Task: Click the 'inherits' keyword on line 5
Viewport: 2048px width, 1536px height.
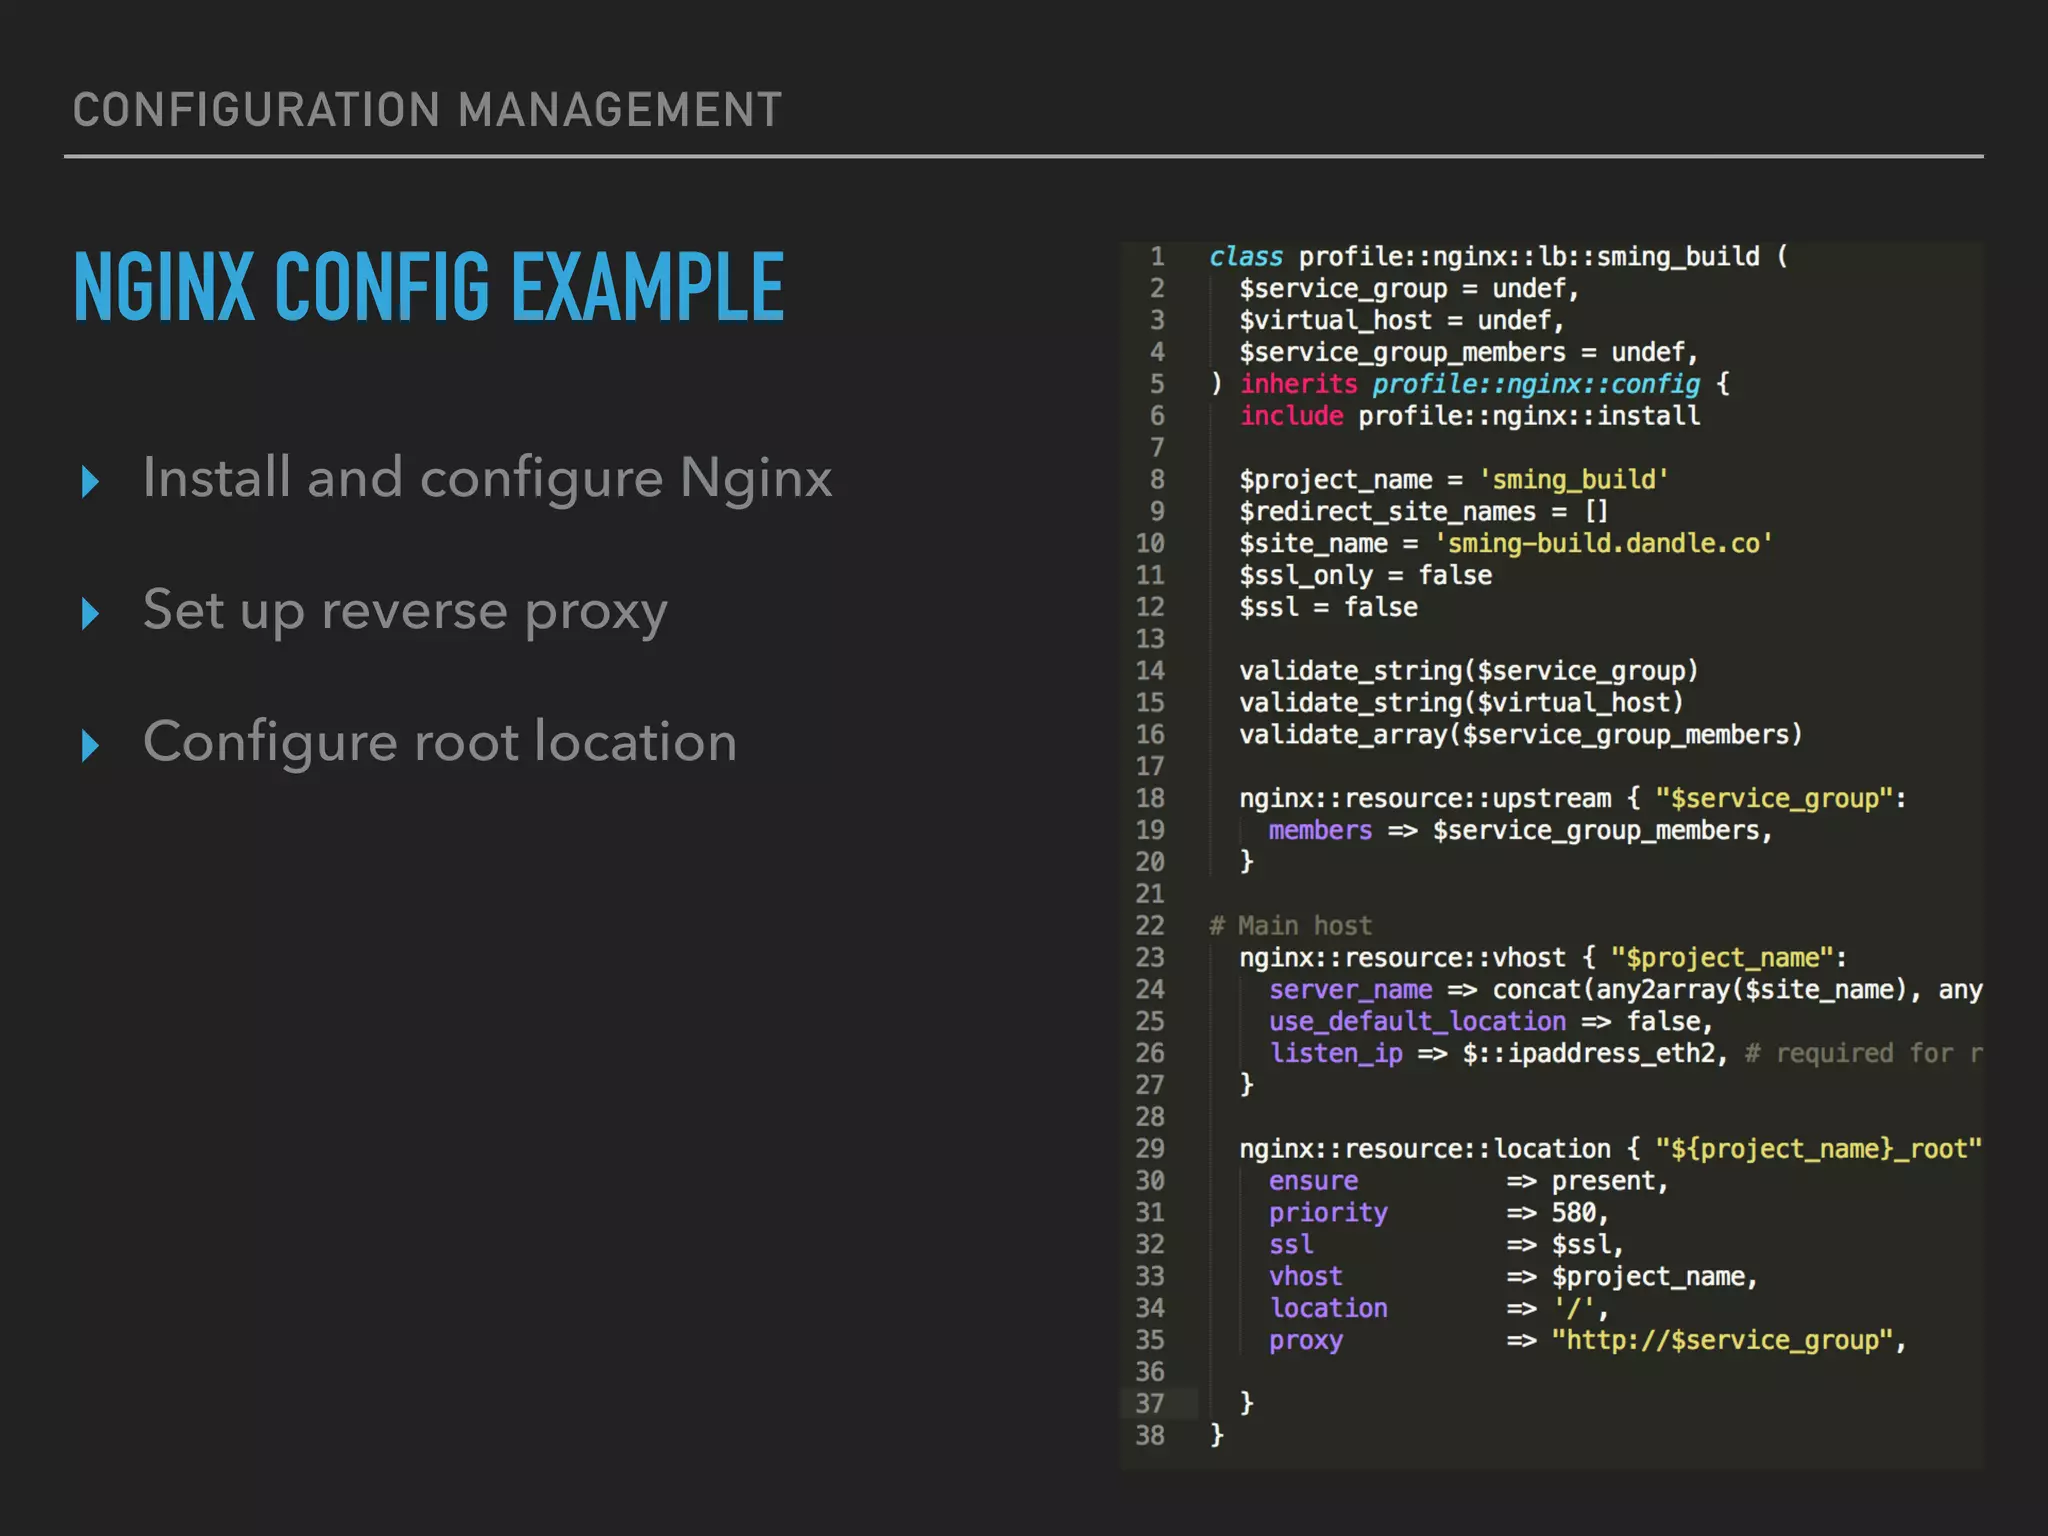Action: pyautogui.click(x=1299, y=384)
